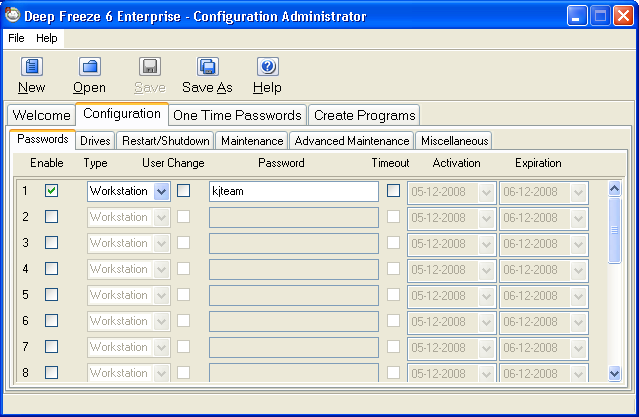This screenshot has width=639, height=417.
Task: Click the Open configuration toolbar icon
Action: pos(90,67)
